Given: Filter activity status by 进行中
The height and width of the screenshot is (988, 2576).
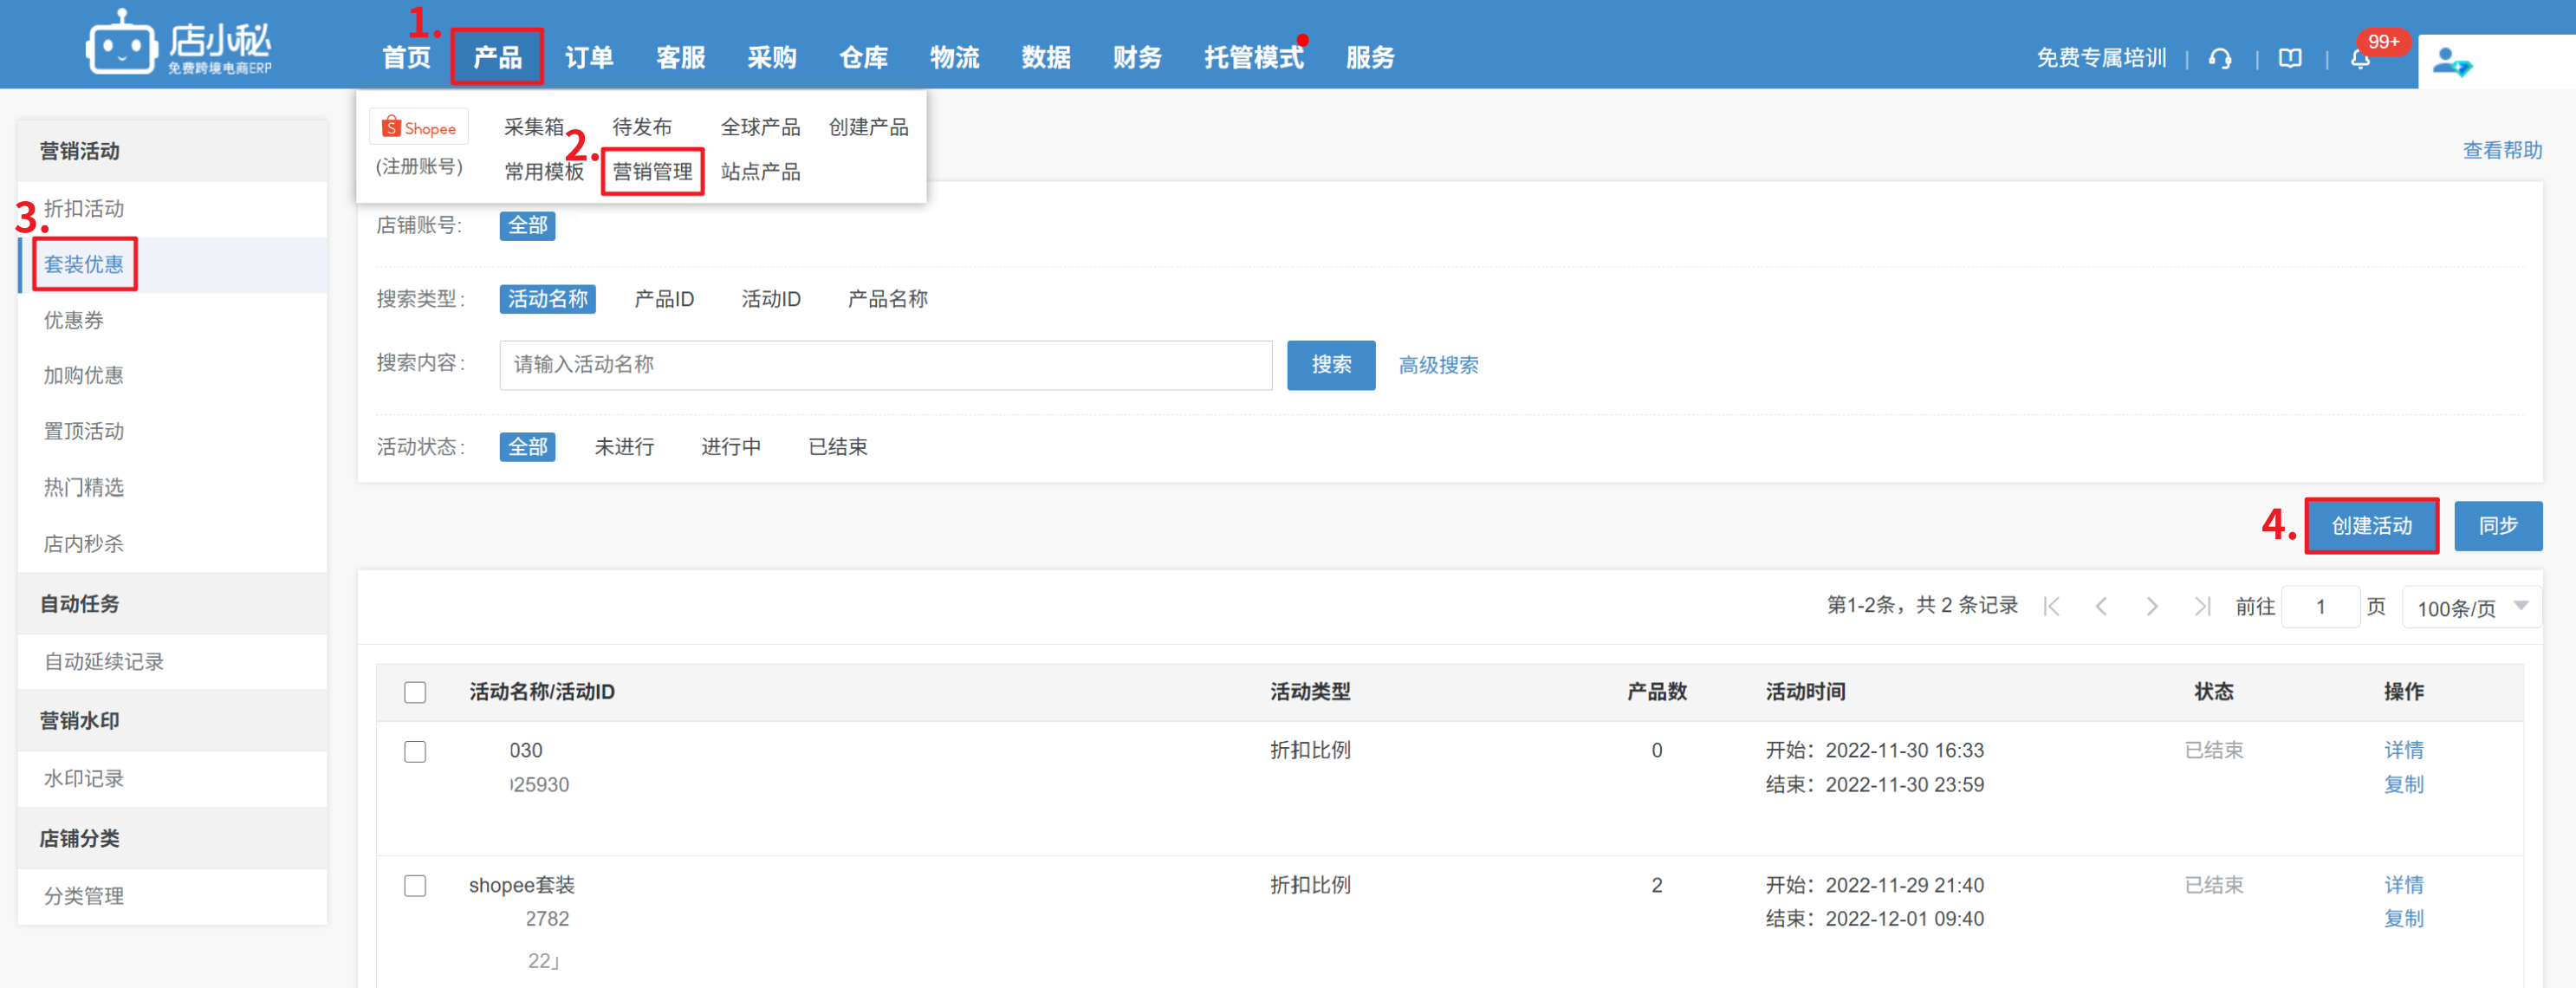Looking at the screenshot, I should [x=730, y=447].
